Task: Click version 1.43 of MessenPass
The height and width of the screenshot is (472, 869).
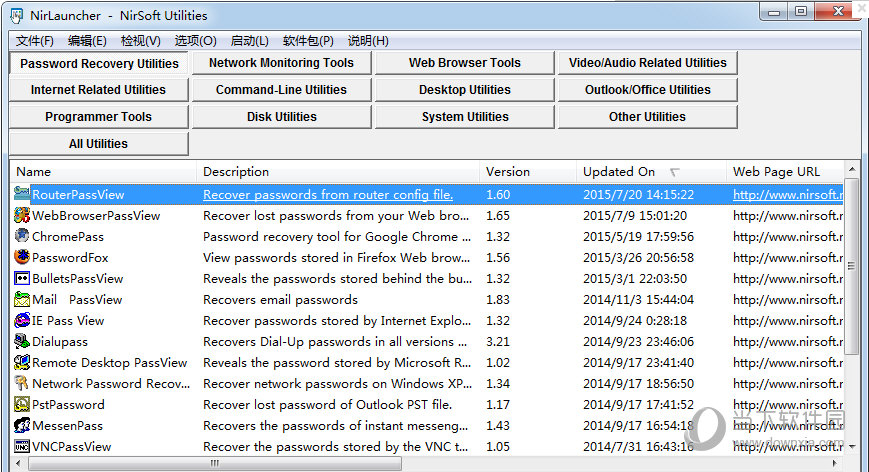Action: point(498,426)
